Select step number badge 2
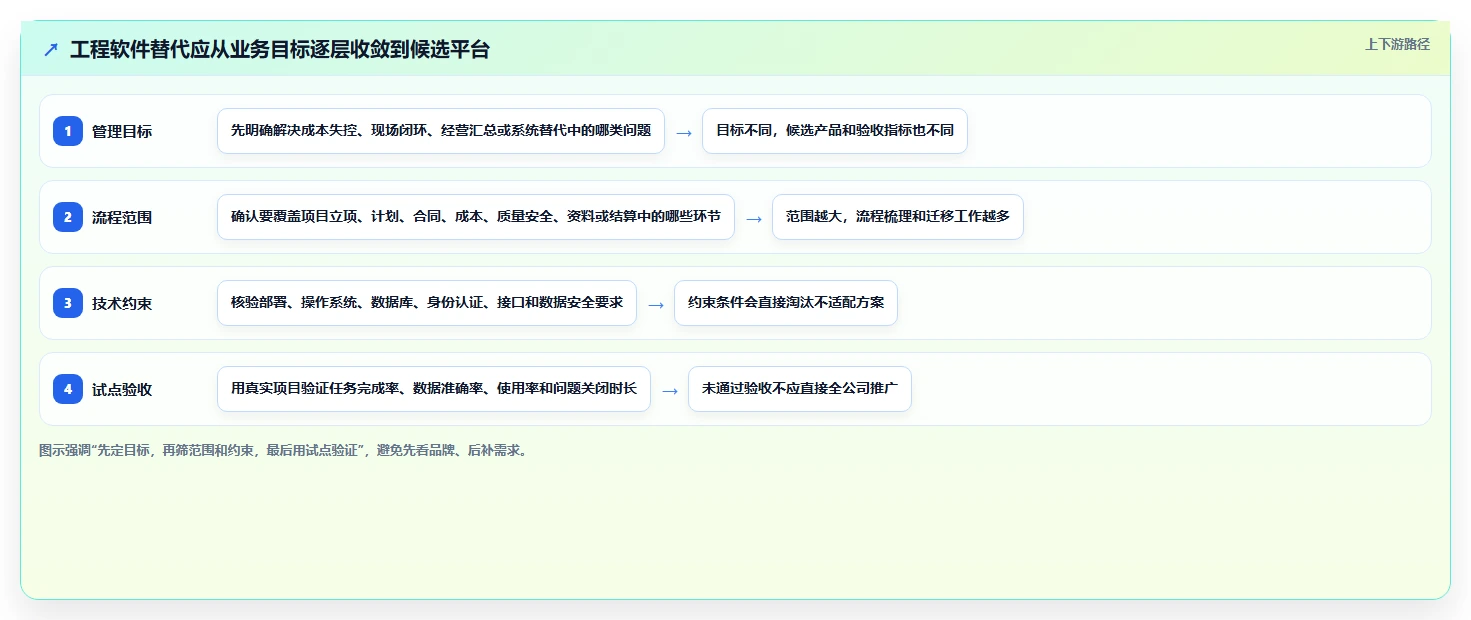 tap(68, 217)
